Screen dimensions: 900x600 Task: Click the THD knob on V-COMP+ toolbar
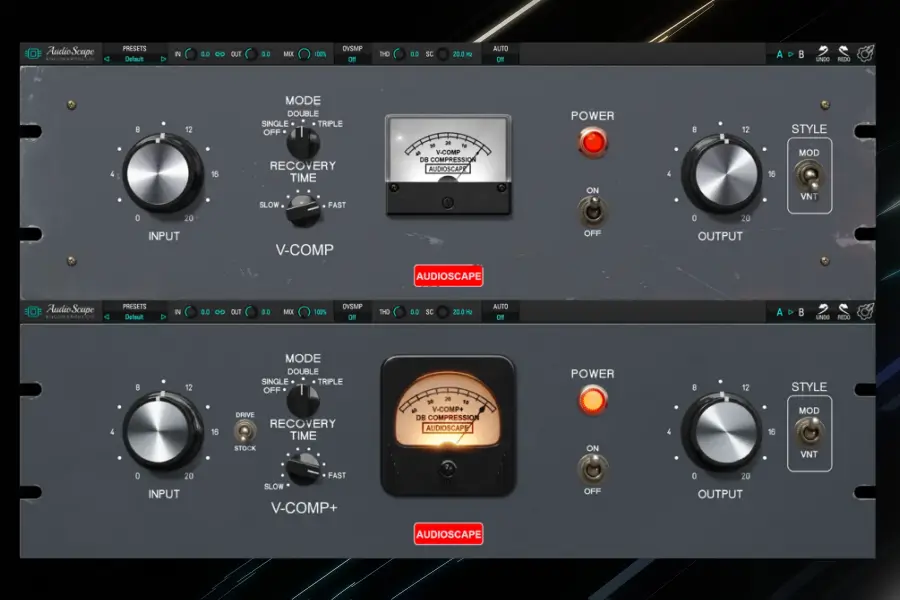399,312
